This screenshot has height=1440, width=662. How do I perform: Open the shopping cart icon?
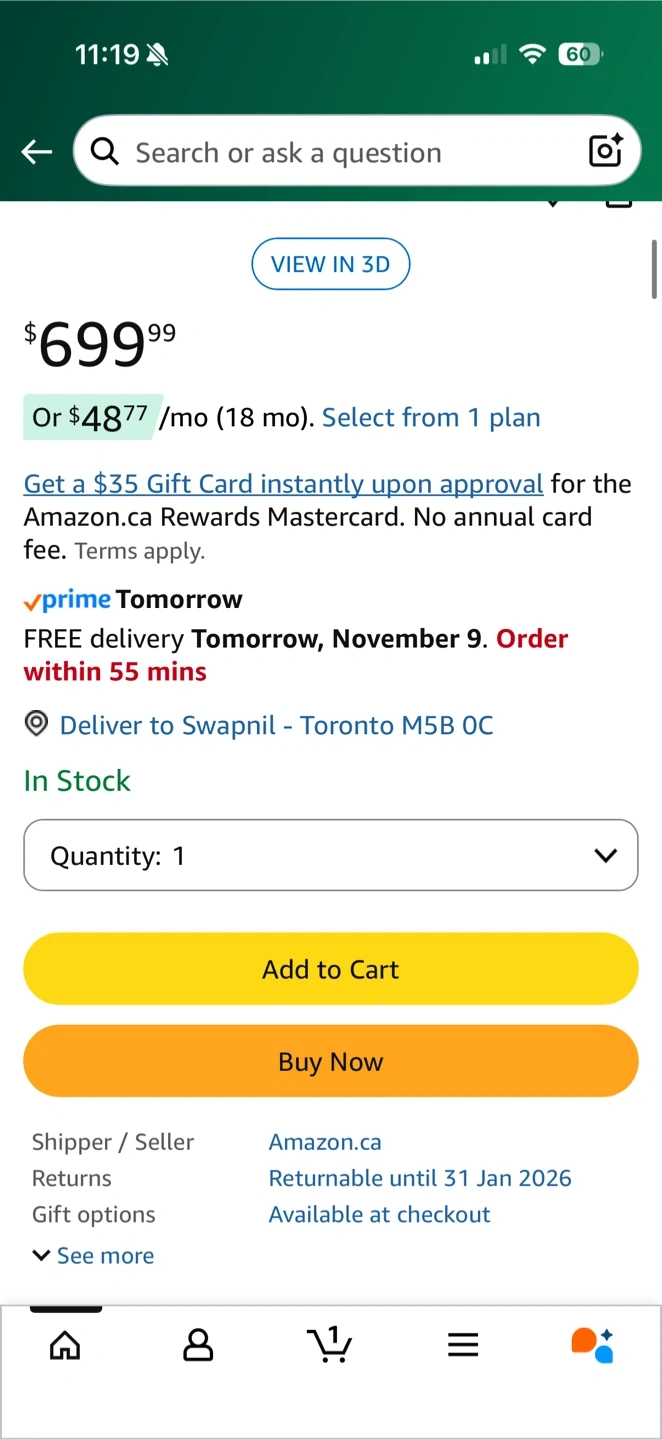point(330,1344)
